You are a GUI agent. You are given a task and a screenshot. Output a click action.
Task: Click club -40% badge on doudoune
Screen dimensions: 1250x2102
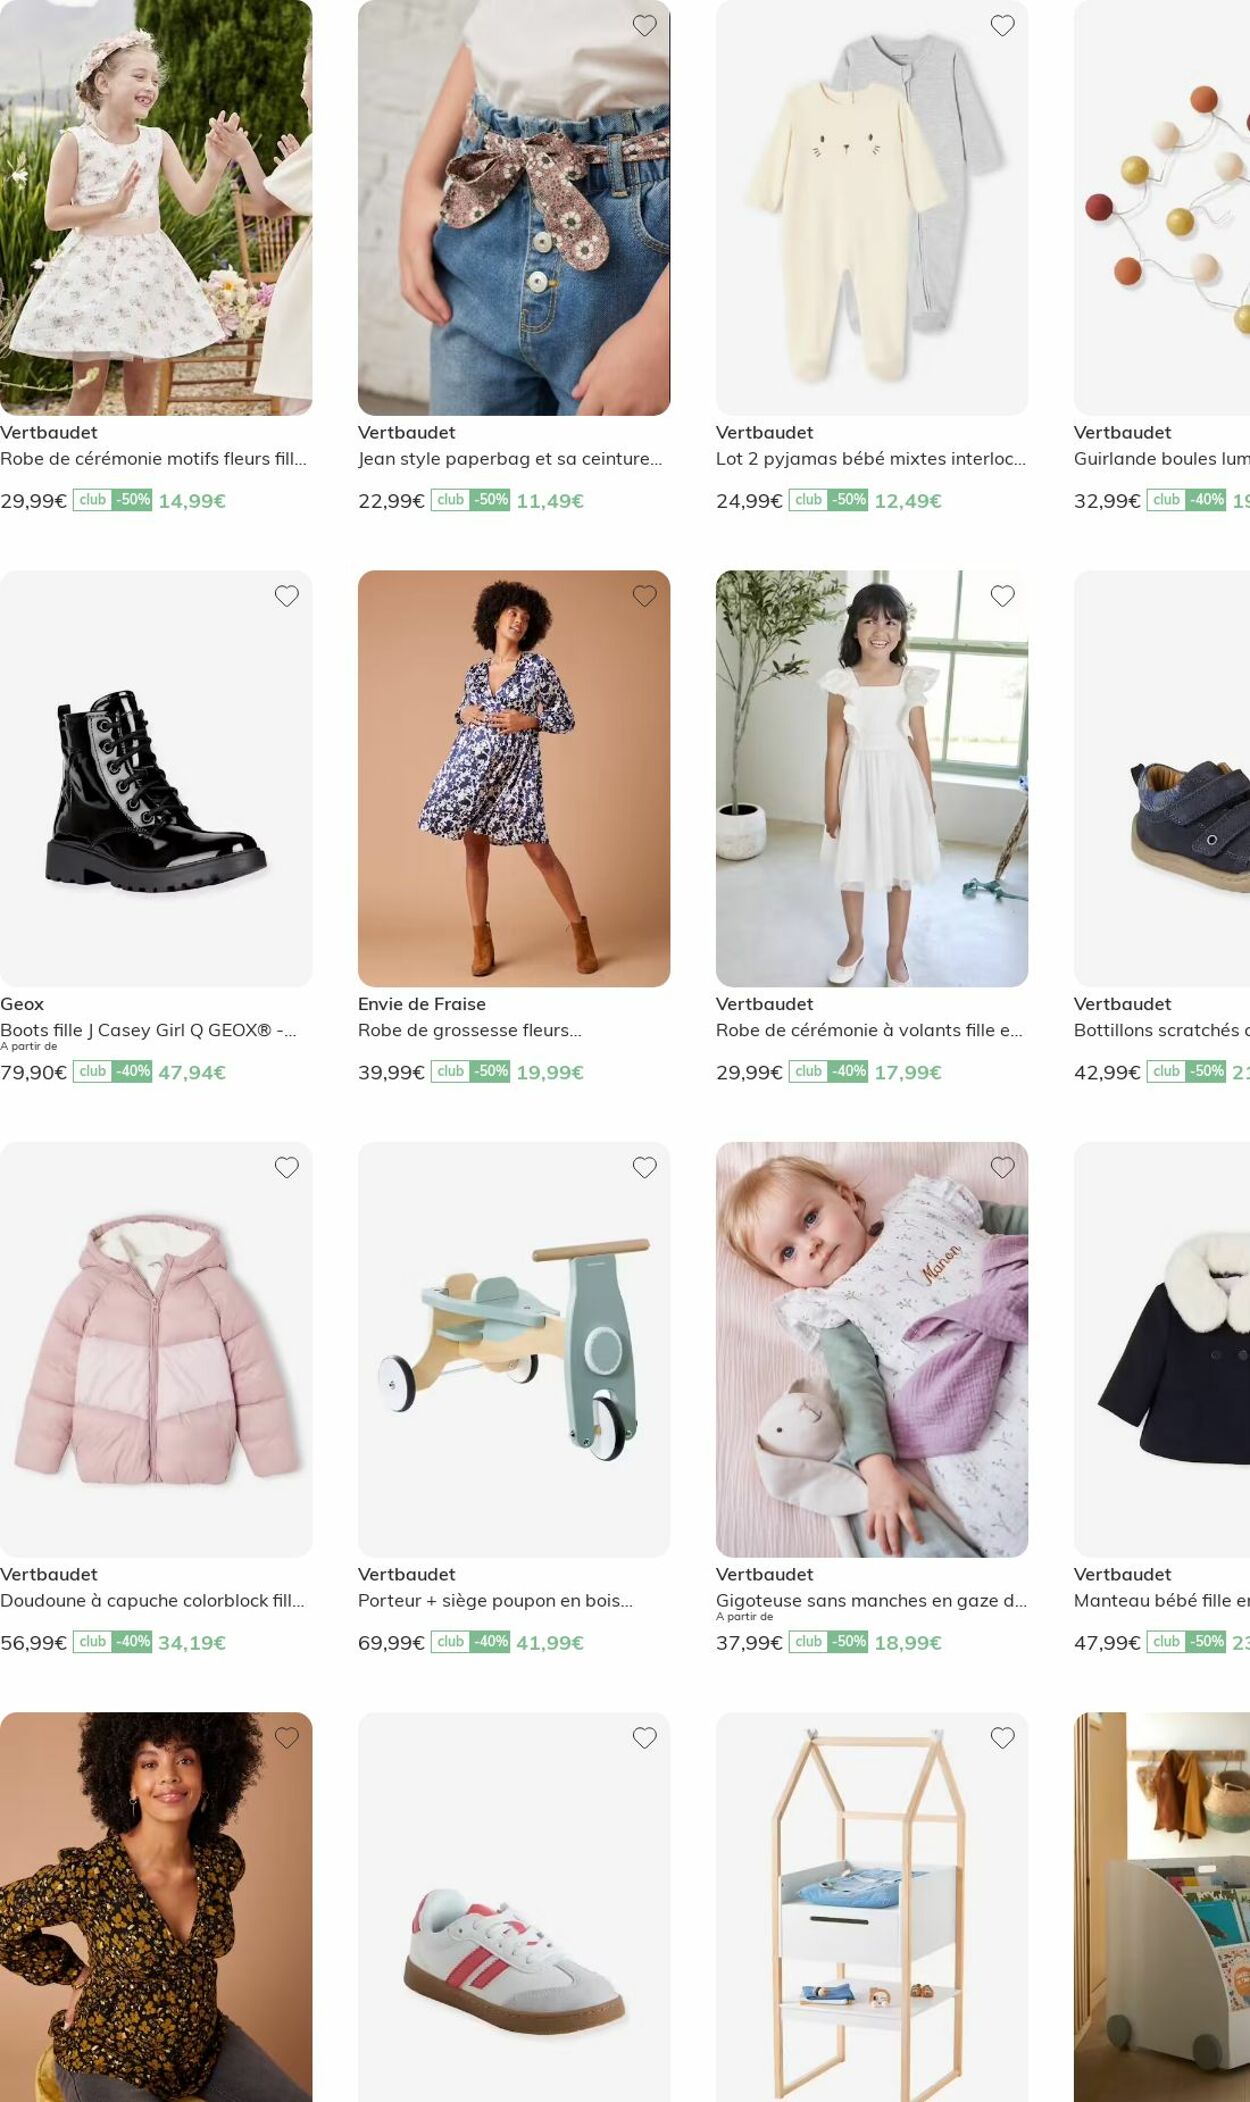click(112, 1642)
